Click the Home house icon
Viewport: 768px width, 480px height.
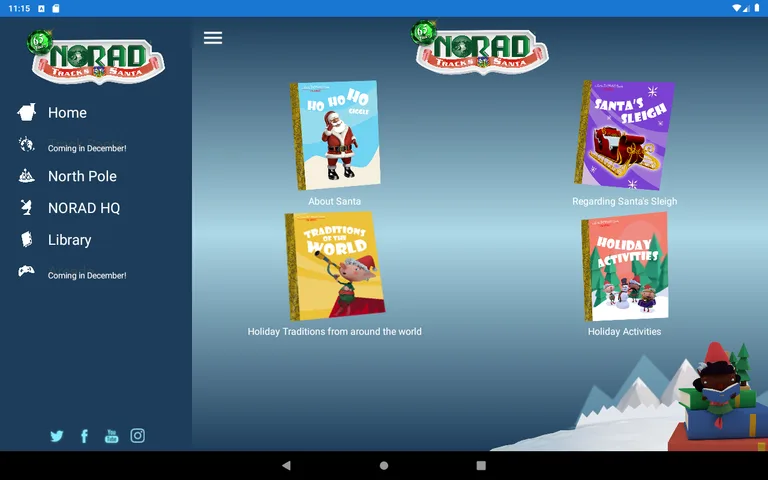pyautogui.click(x=26, y=112)
